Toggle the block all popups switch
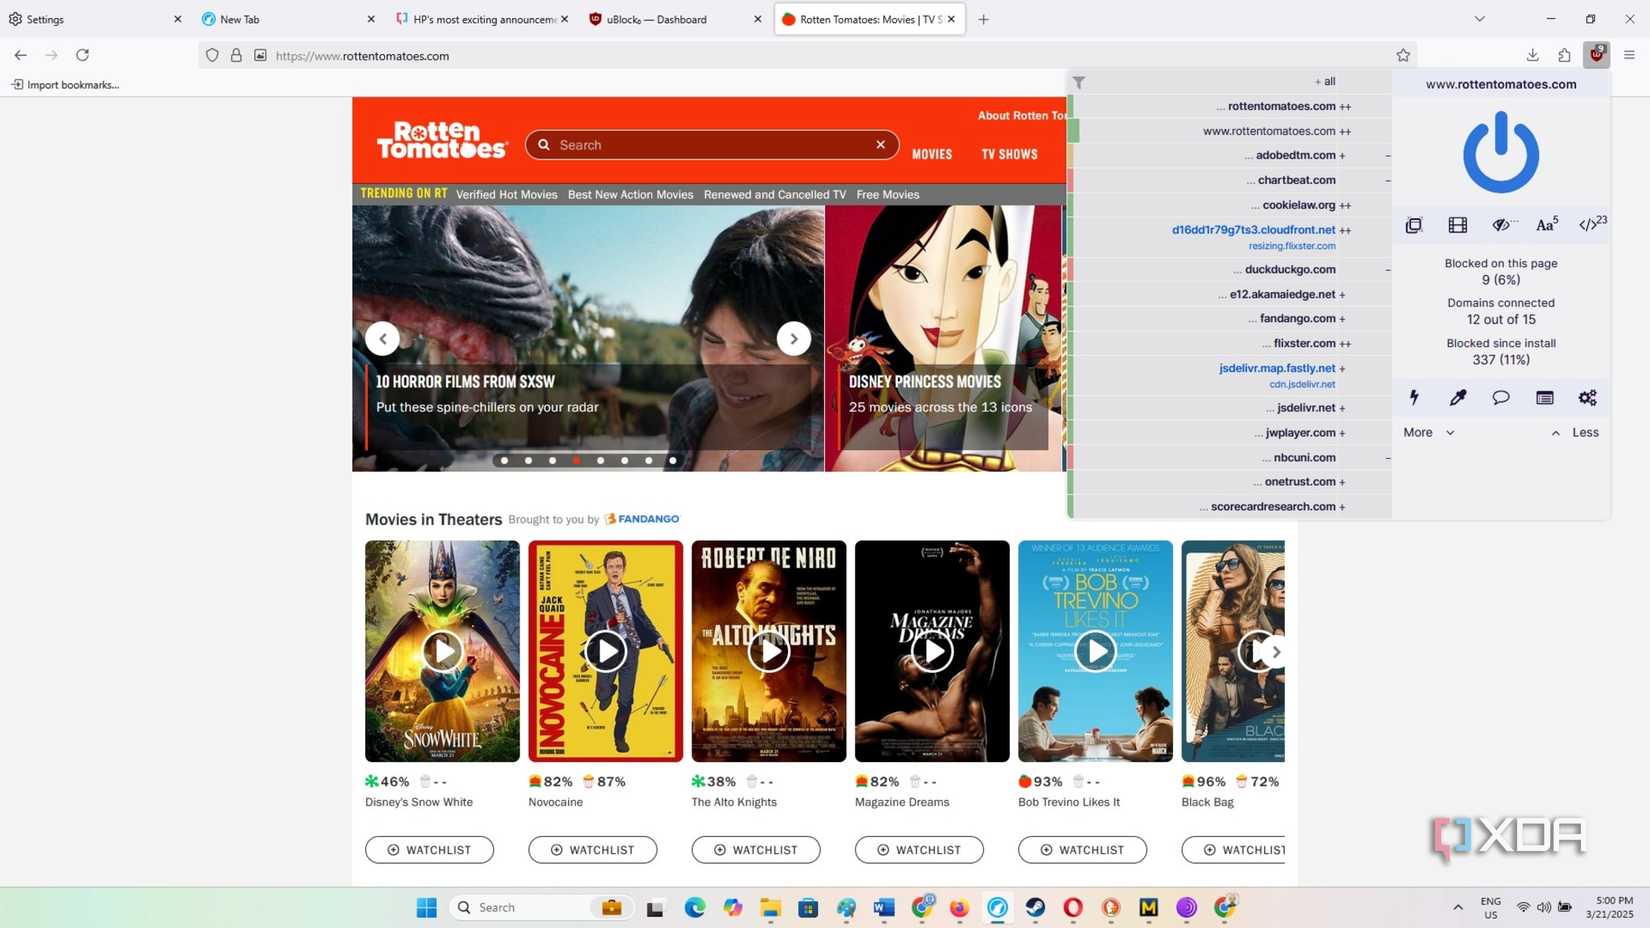 click(1413, 225)
